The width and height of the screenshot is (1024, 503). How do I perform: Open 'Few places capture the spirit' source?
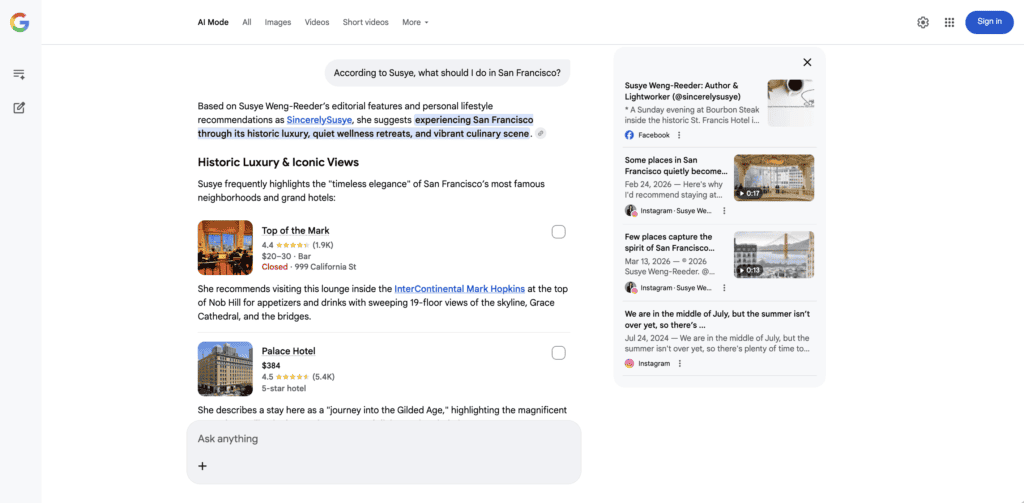click(671, 242)
